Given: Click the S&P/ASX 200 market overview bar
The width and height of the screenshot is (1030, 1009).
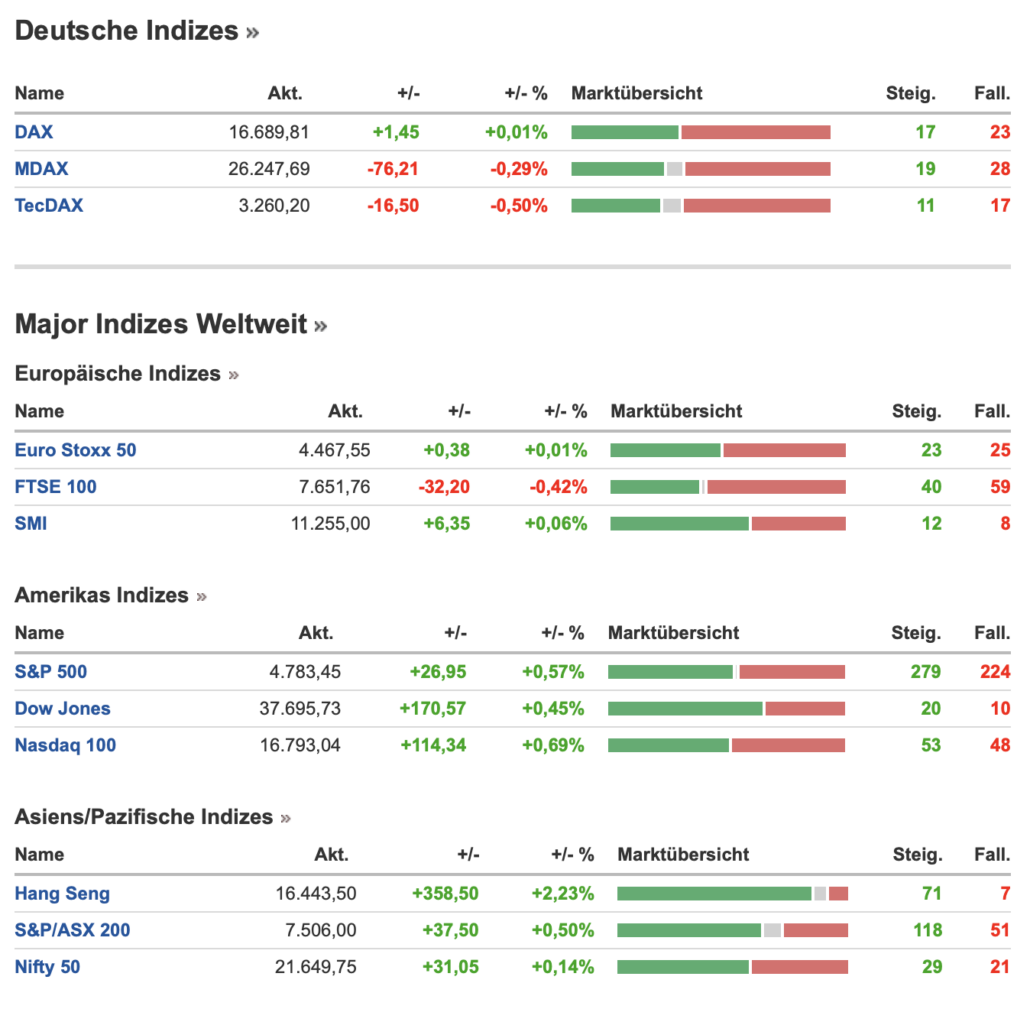Looking at the screenshot, I should pos(732,931).
